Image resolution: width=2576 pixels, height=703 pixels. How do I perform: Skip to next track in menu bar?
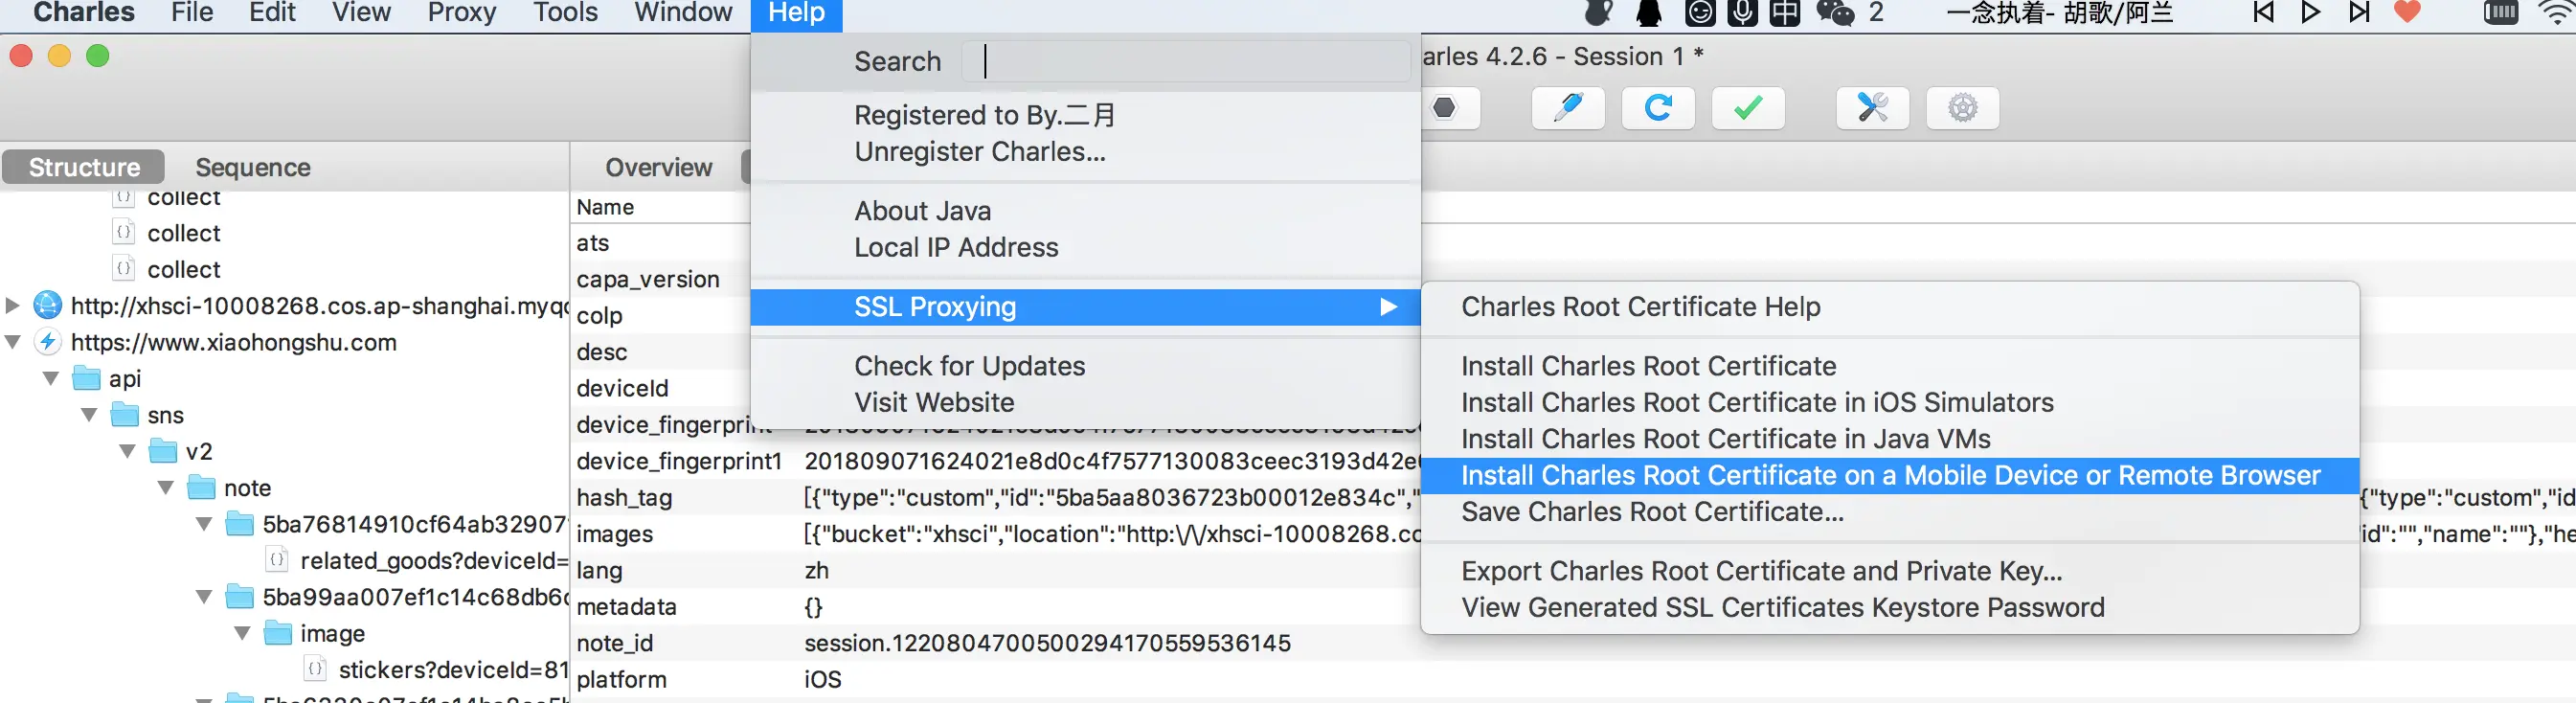[x=2359, y=12]
